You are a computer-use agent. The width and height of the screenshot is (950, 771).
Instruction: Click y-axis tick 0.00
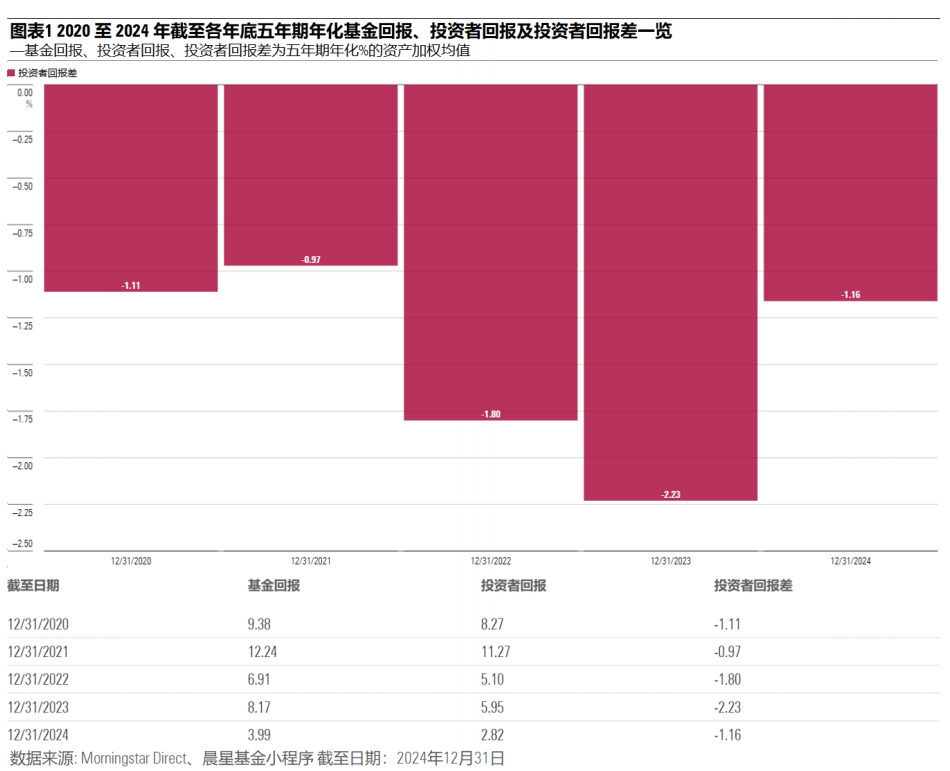point(25,93)
